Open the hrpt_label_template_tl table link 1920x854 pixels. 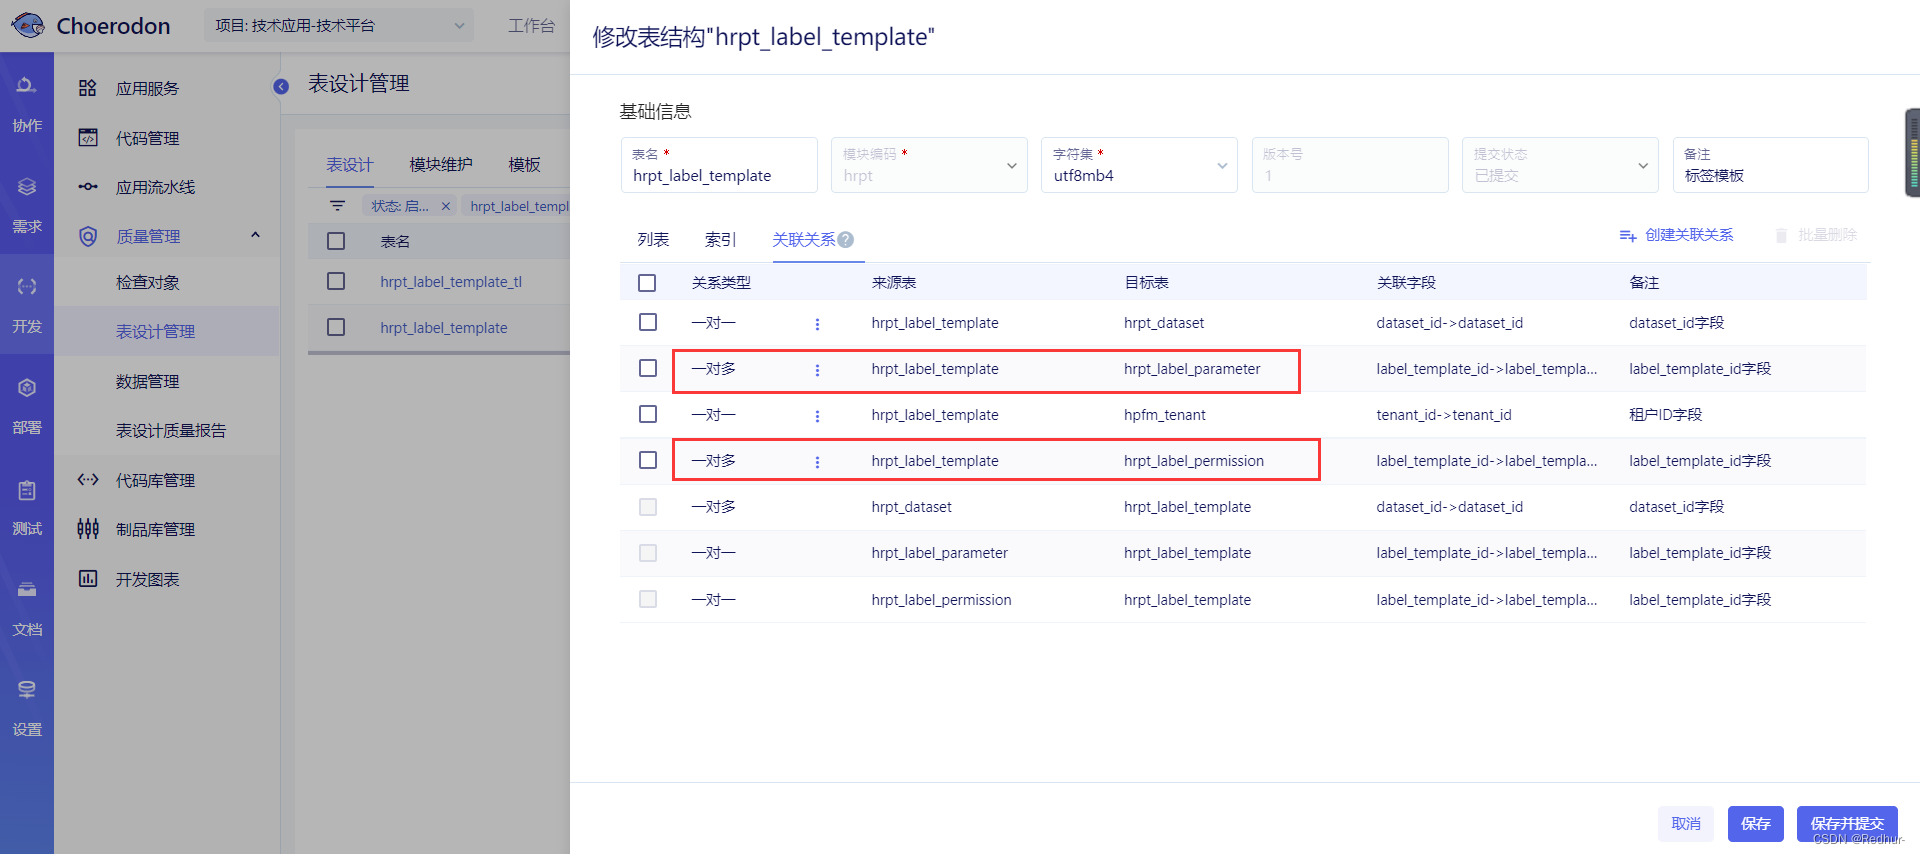pos(451,282)
